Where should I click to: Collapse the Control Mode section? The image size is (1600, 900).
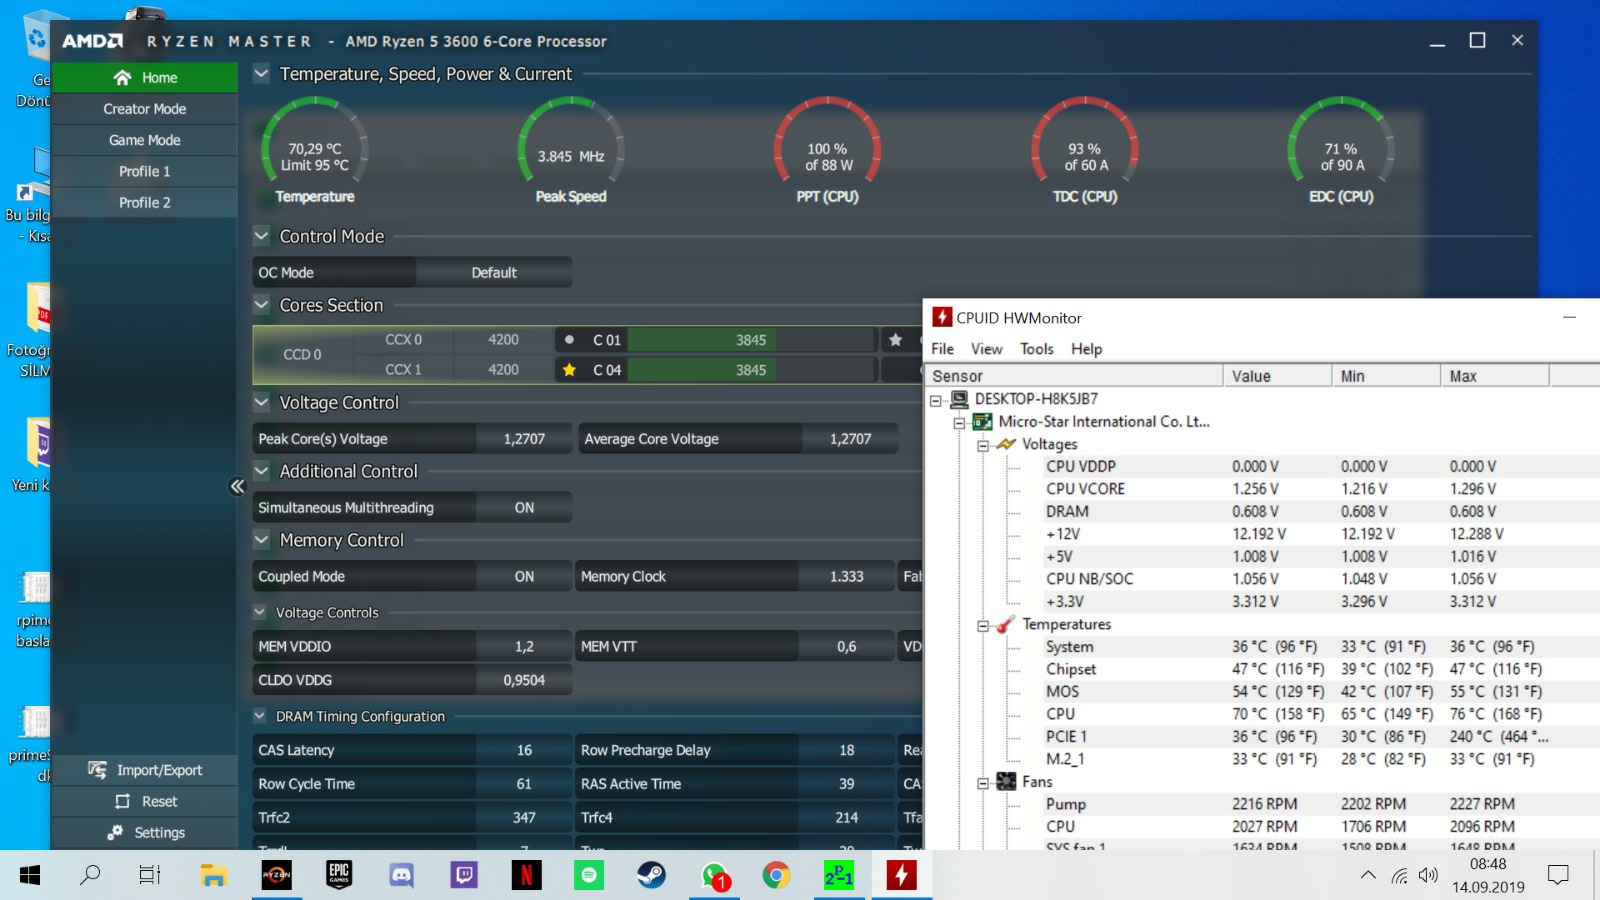[x=261, y=236]
